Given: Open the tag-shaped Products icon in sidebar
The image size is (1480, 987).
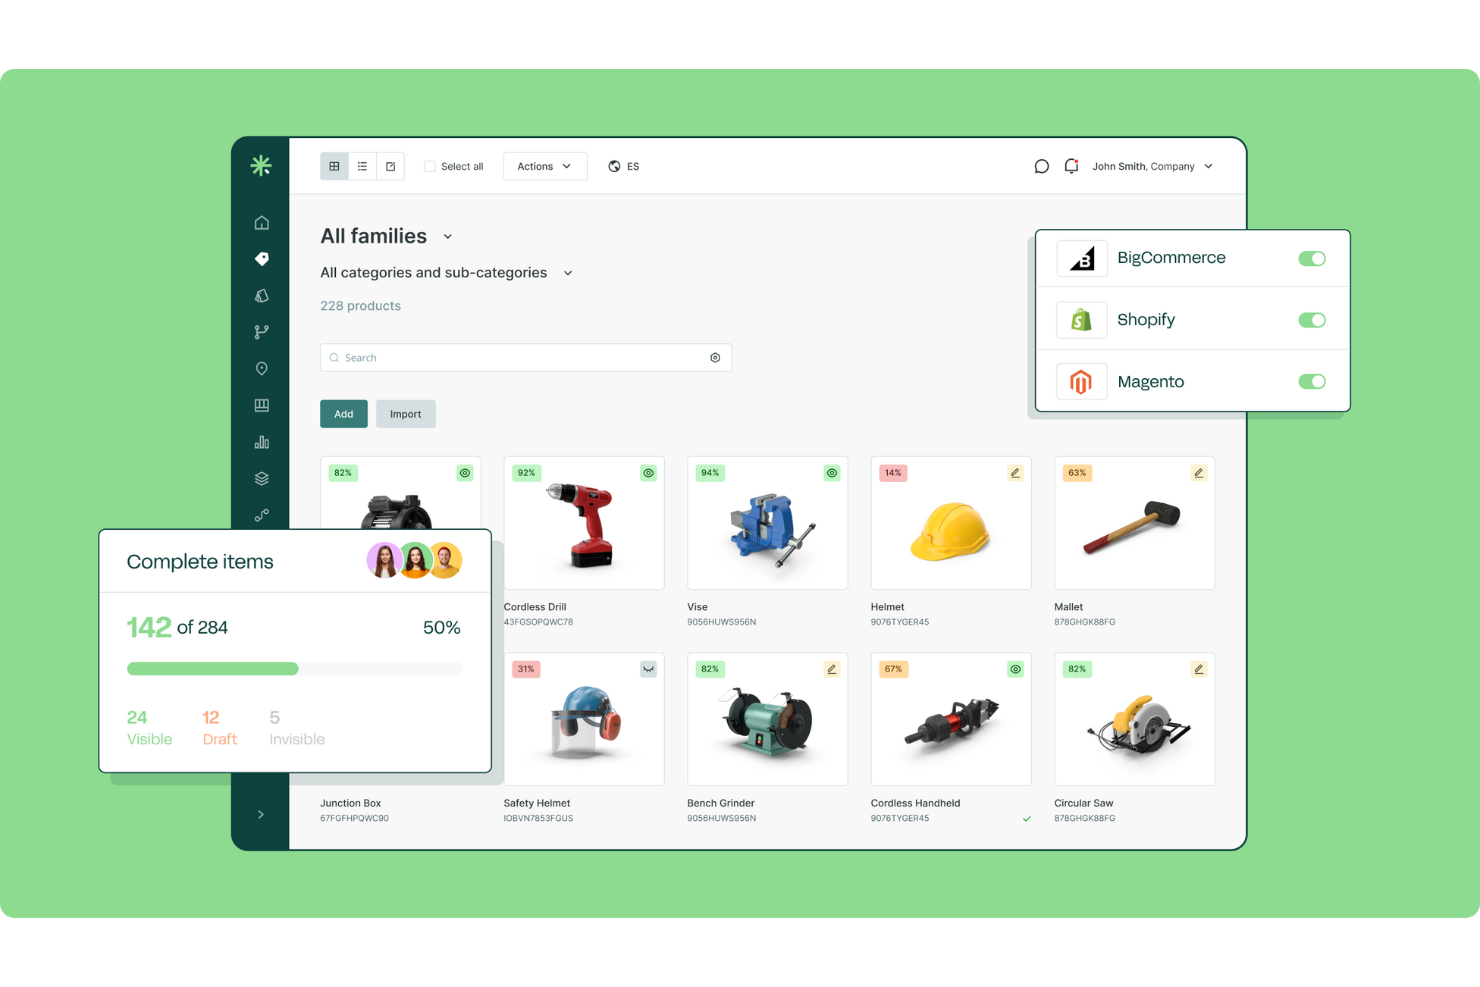Looking at the screenshot, I should [x=262, y=259].
